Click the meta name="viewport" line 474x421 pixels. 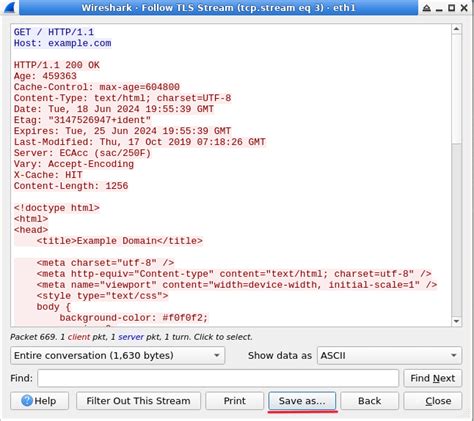(x=237, y=285)
